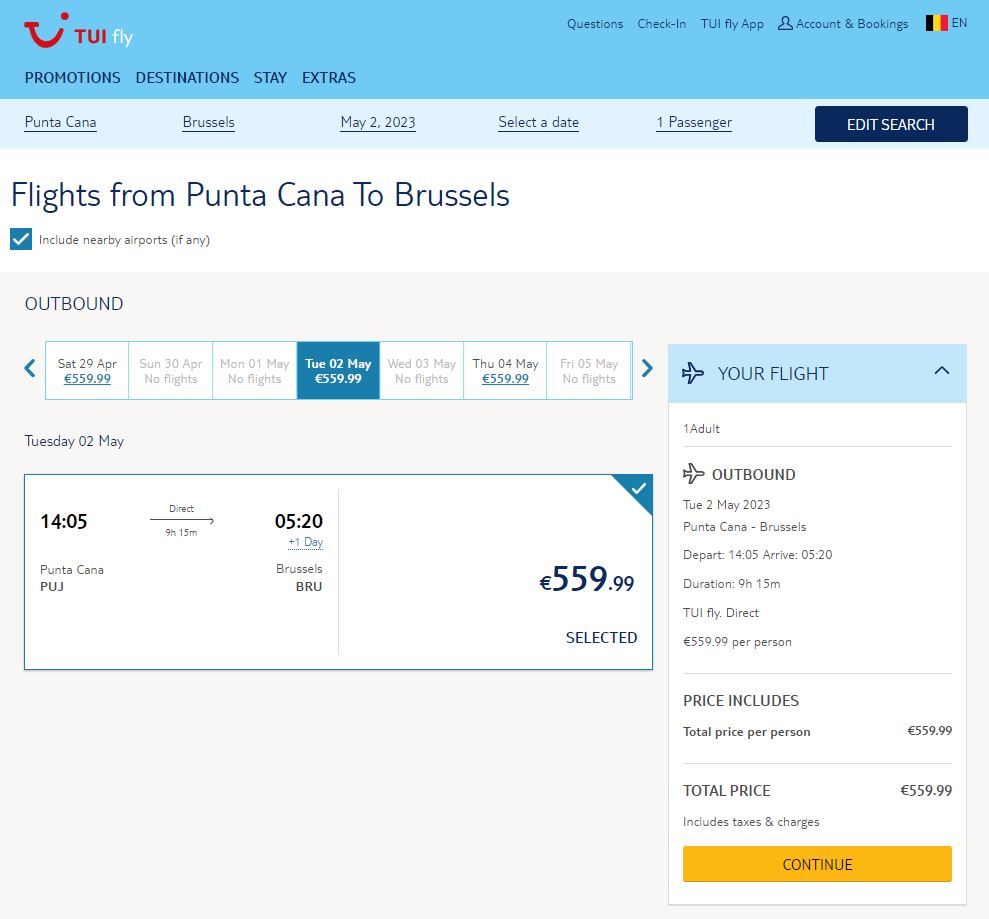Open the PROMOTIONS menu
Image resolution: width=989 pixels, height=919 pixels.
click(72, 78)
